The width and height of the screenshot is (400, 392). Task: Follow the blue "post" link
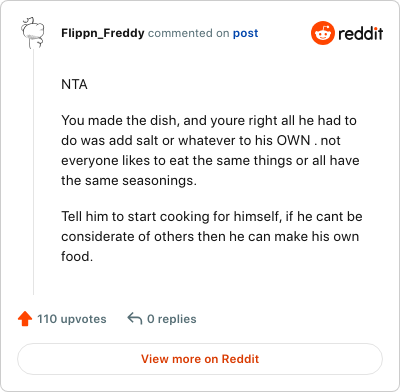(x=245, y=33)
